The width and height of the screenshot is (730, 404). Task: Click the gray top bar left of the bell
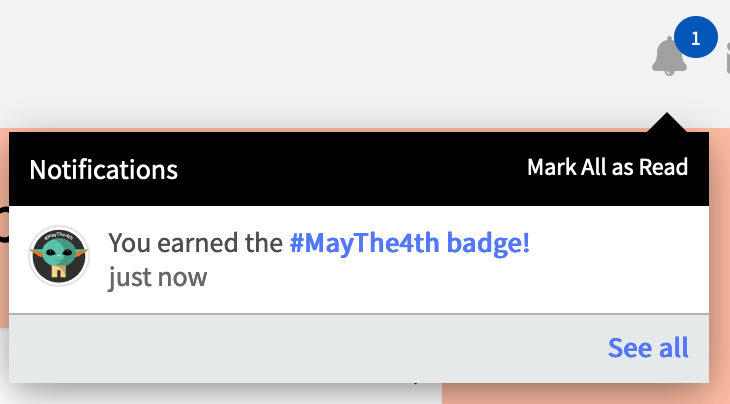tap(300, 60)
